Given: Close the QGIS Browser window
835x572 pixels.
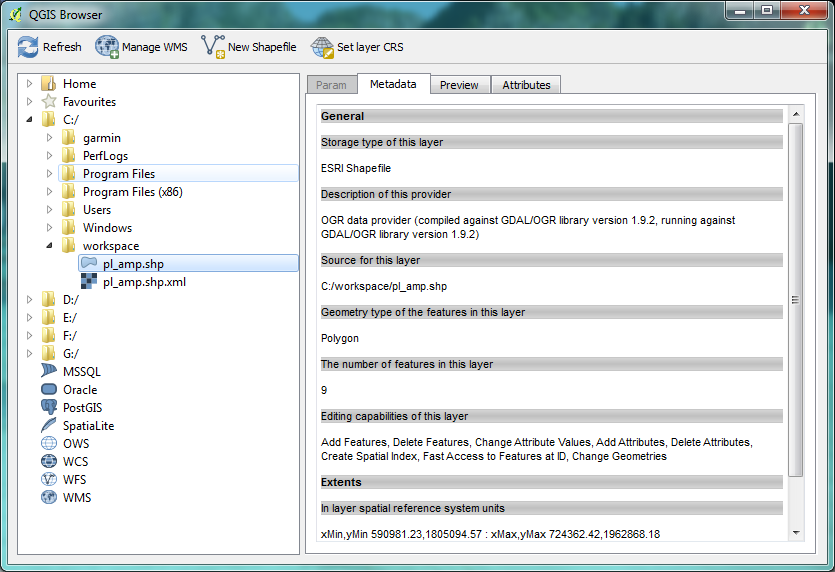Looking at the screenshot, I should [804, 11].
